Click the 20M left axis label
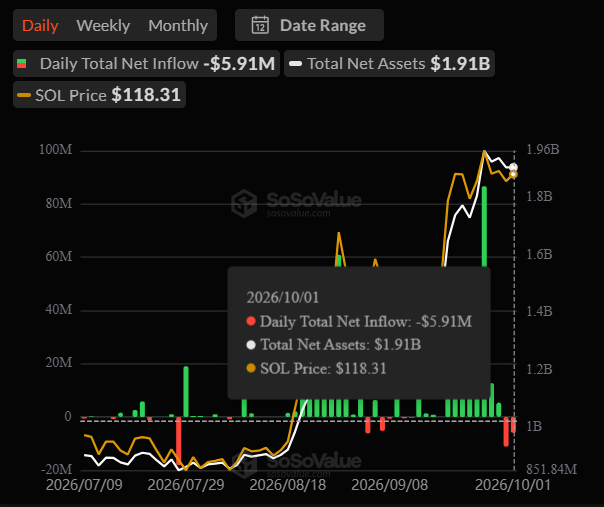Screen dimensions: 604x507 point(59,363)
